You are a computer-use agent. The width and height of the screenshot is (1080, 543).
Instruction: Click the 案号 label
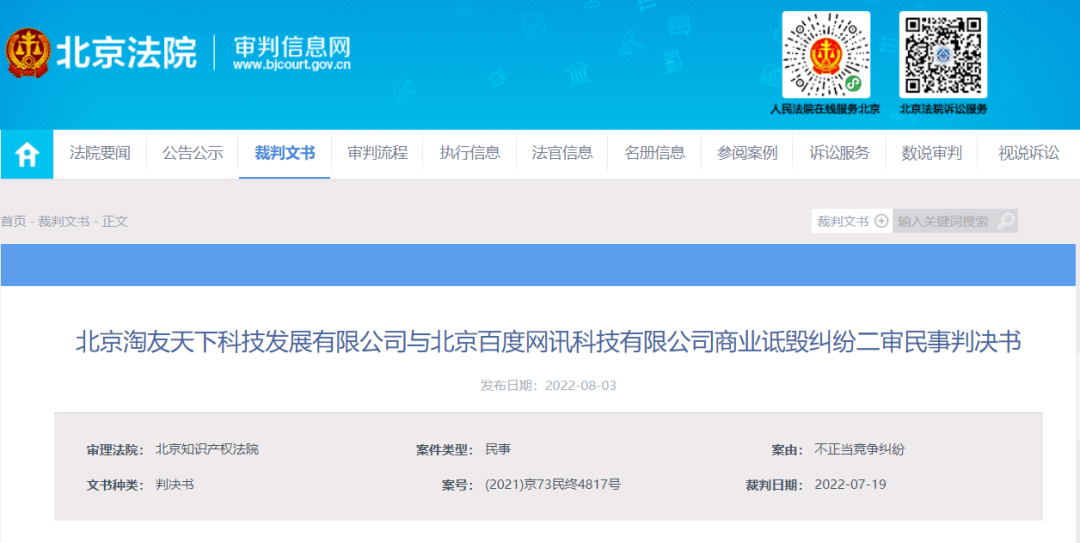457,485
